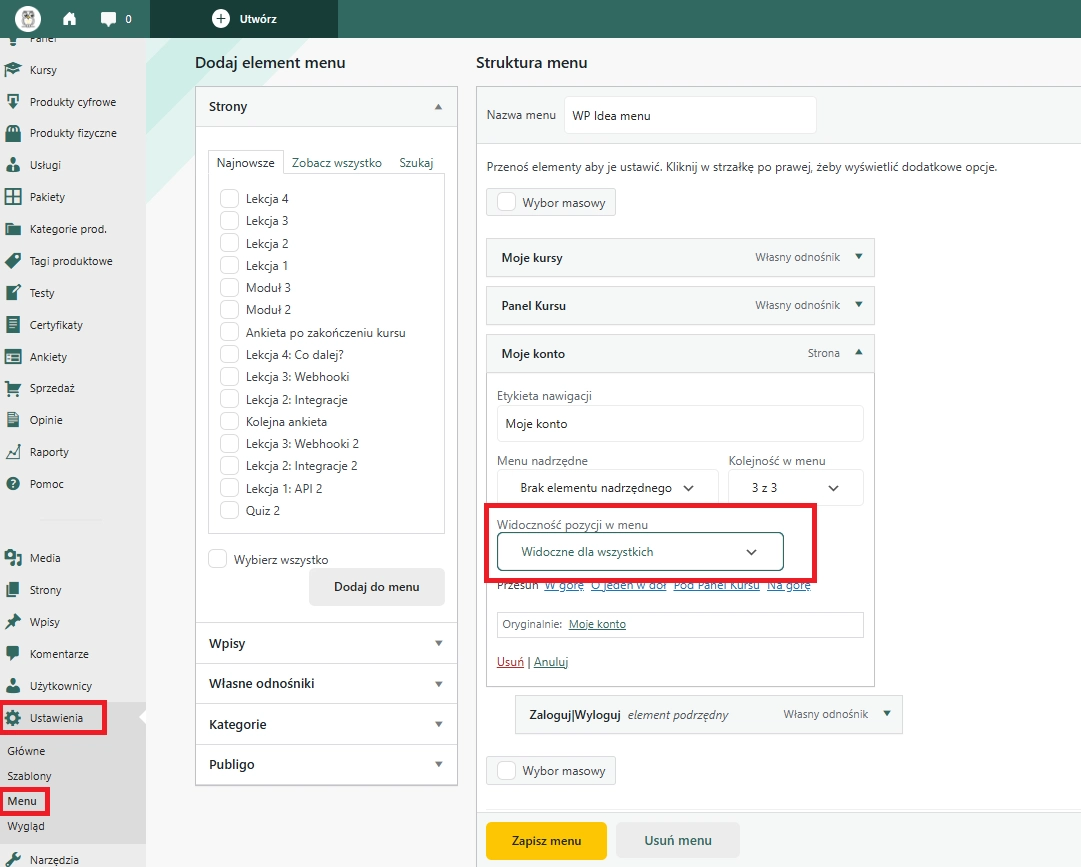Open the home icon in top bar
Viewport: 1081px width, 867px height.
(x=70, y=19)
